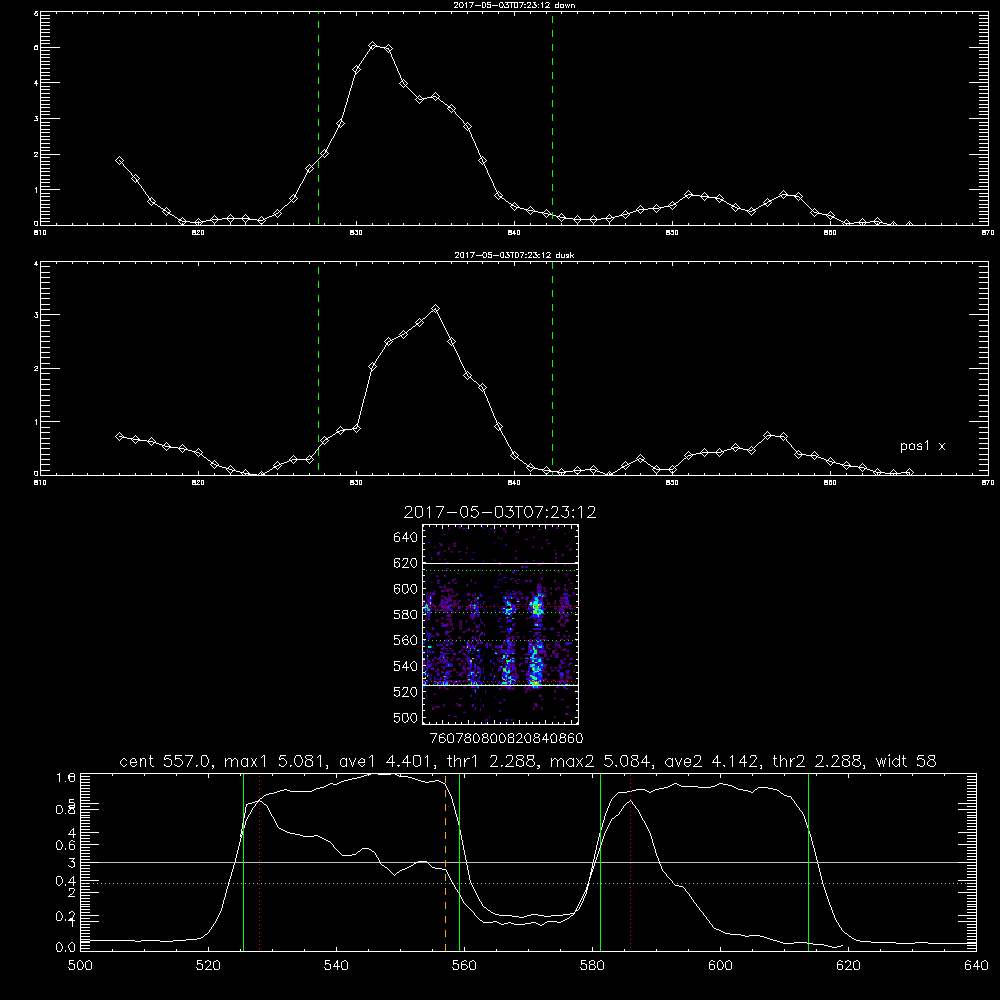1000x1000 pixels.
Task: Click left green dashed line in dusk plot
Action: tap(318, 369)
